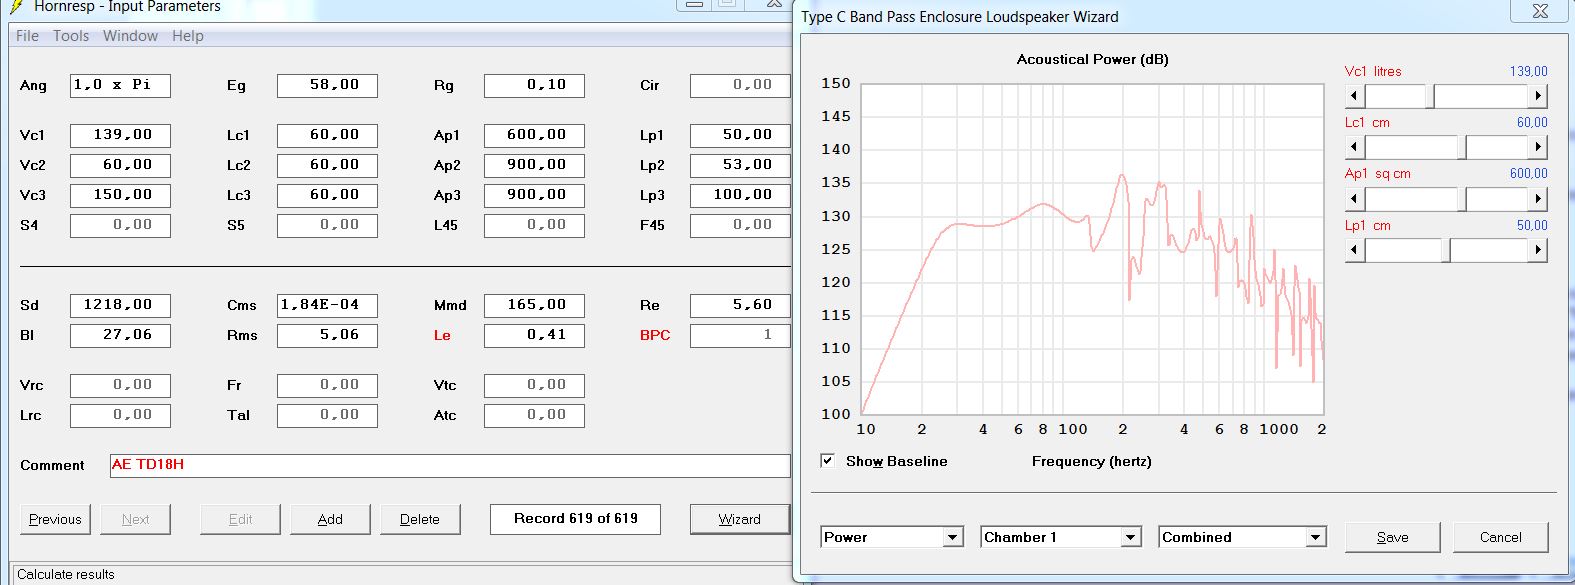Click the Vc1 field showing 139,00
This screenshot has width=1575, height=585.
(x=120, y=135)
